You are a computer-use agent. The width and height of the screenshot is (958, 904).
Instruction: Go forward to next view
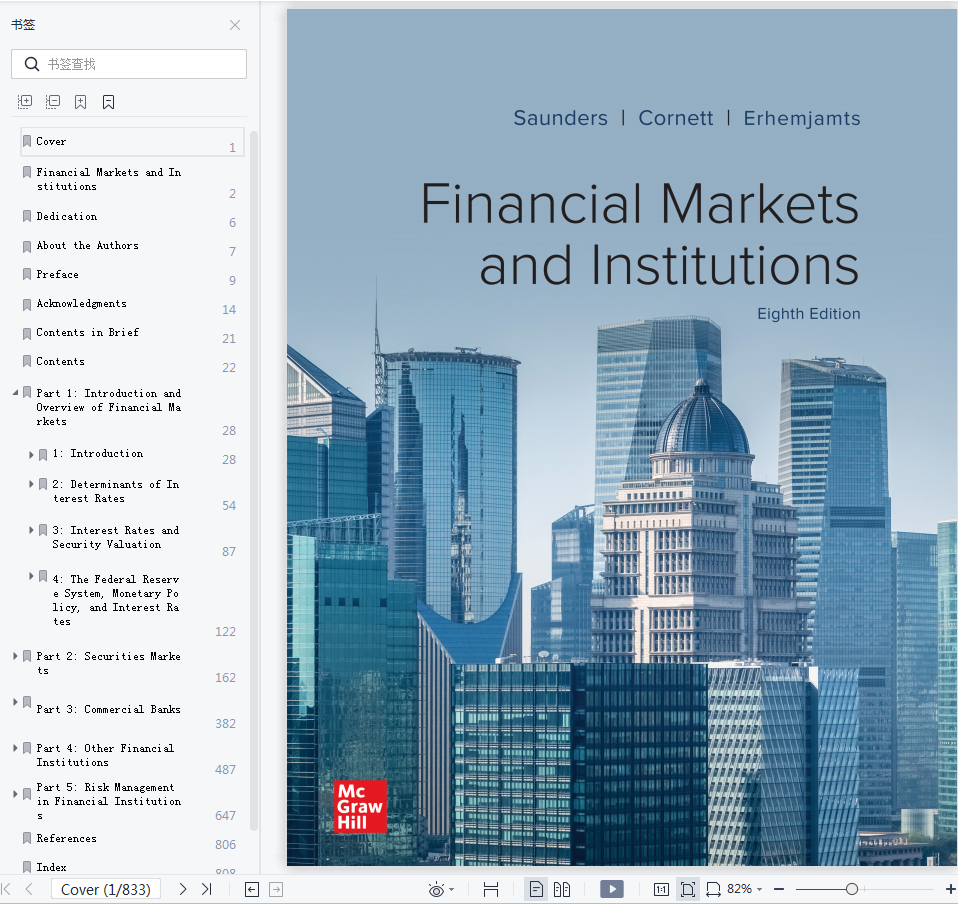276,889
